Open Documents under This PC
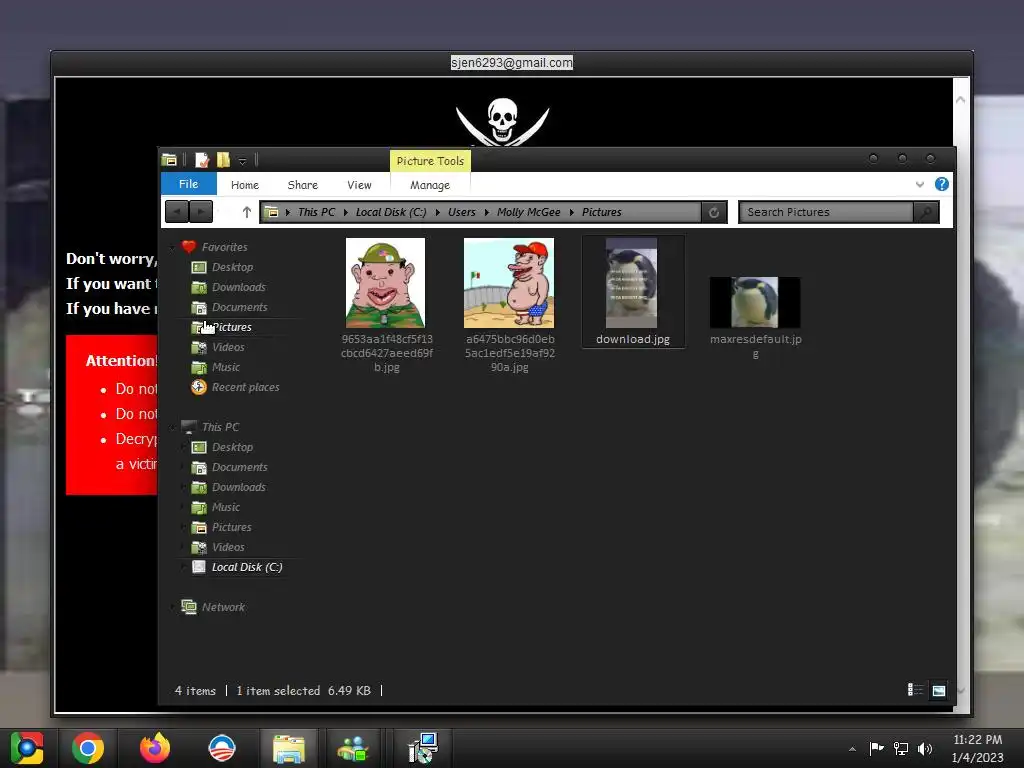 coord(239,467)
